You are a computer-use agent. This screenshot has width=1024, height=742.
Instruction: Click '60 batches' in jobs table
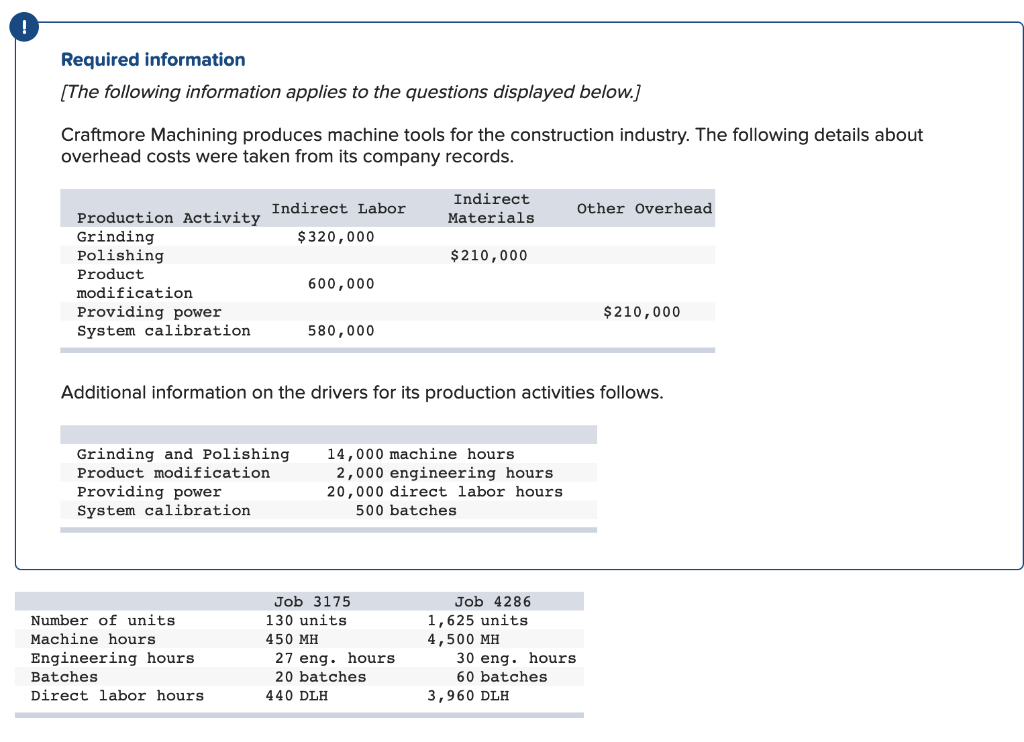[502, 677]
